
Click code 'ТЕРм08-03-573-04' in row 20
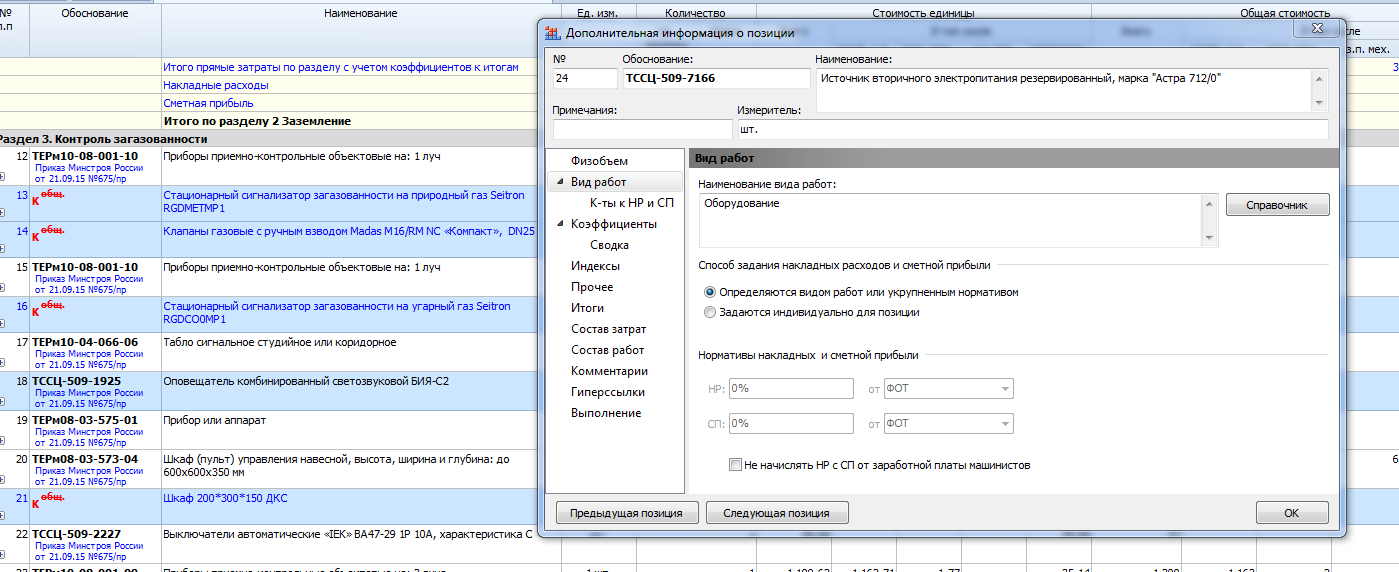[85, 459]
